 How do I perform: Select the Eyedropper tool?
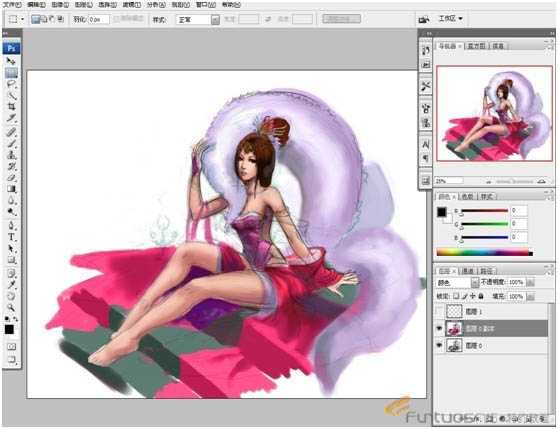click(x=11, y=285)
